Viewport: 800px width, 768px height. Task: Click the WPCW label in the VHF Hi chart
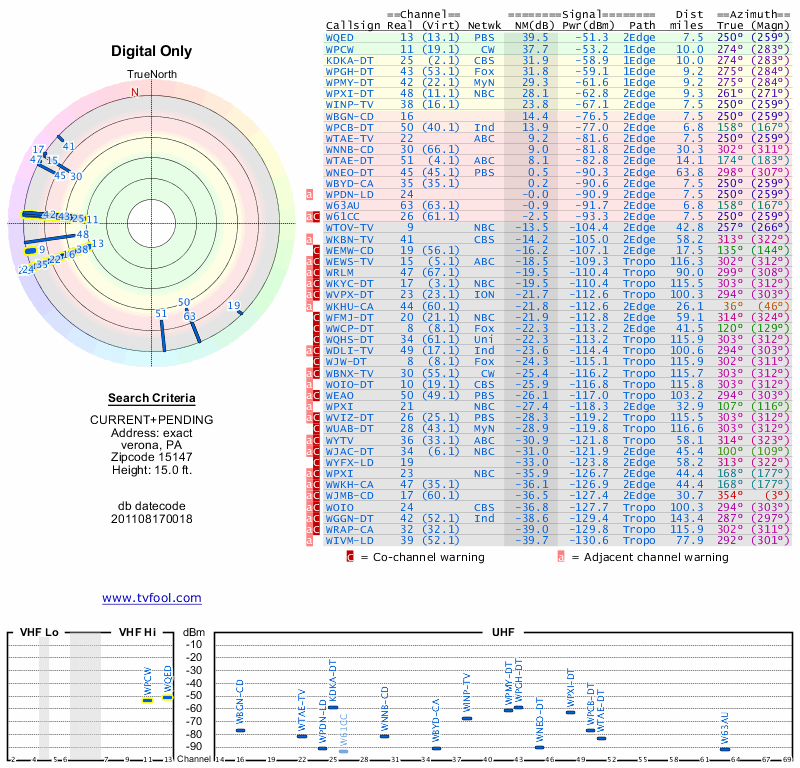pos(147,681)
